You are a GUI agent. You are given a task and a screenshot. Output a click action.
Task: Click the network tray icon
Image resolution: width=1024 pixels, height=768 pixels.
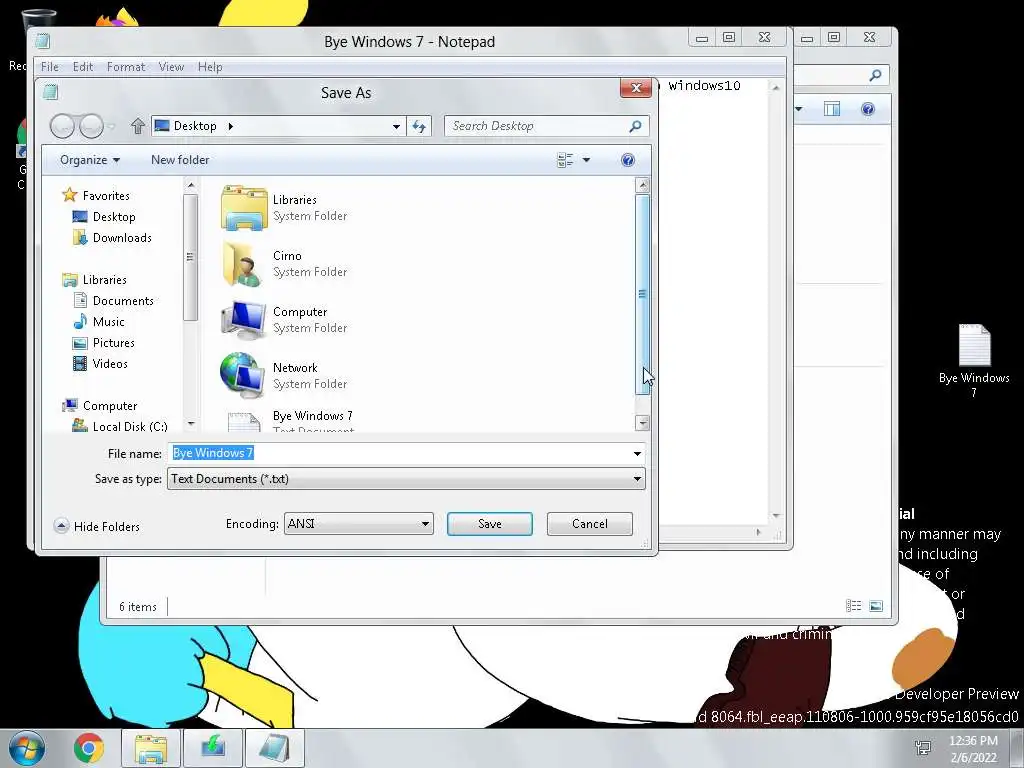[923, 748]
